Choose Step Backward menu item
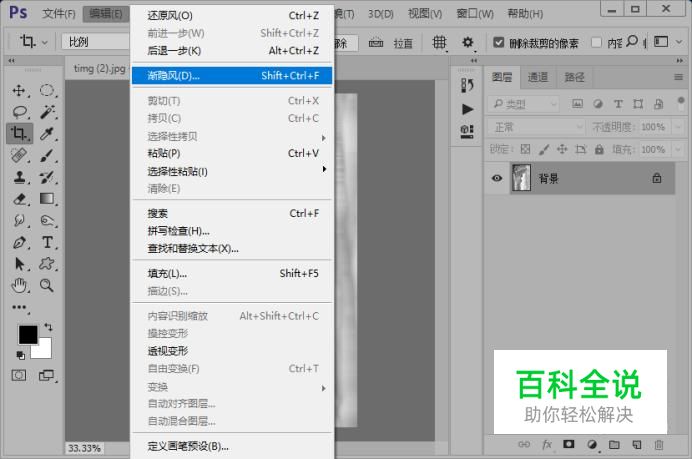692x459 pixels. click(x=232, y=51)
